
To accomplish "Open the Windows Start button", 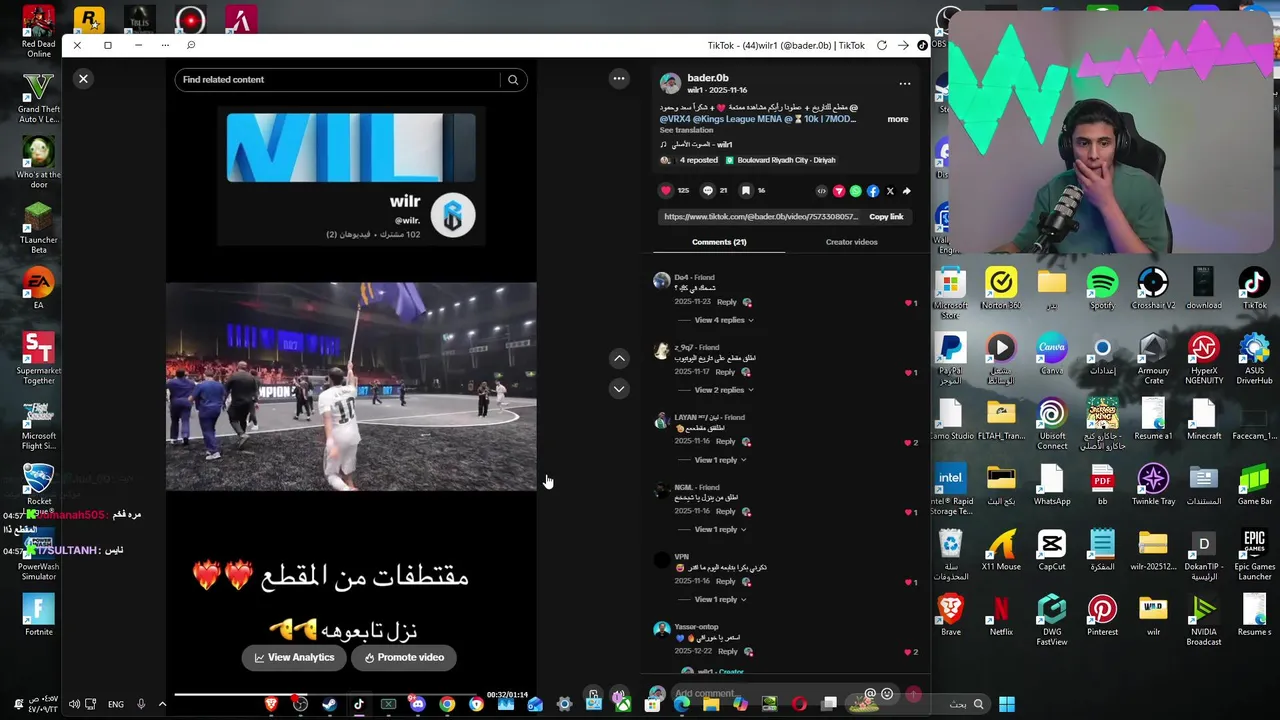I will 1007,704.
